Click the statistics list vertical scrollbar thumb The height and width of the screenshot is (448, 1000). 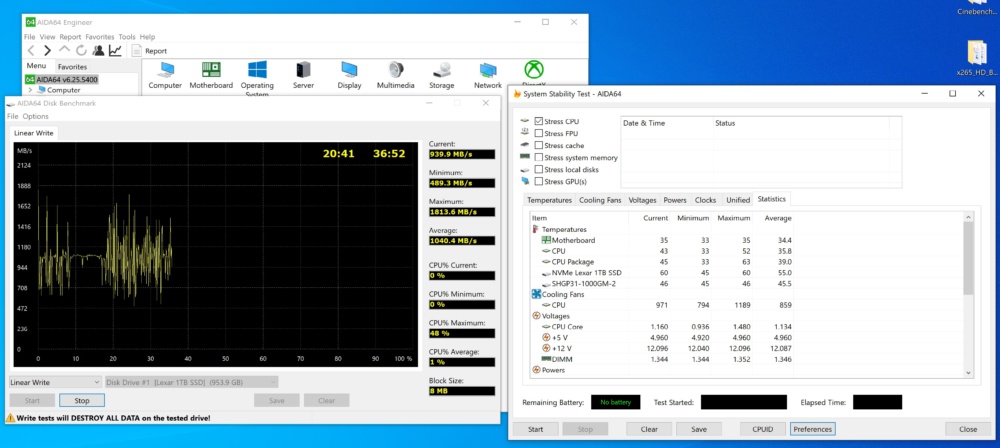(x=969, y=258)
